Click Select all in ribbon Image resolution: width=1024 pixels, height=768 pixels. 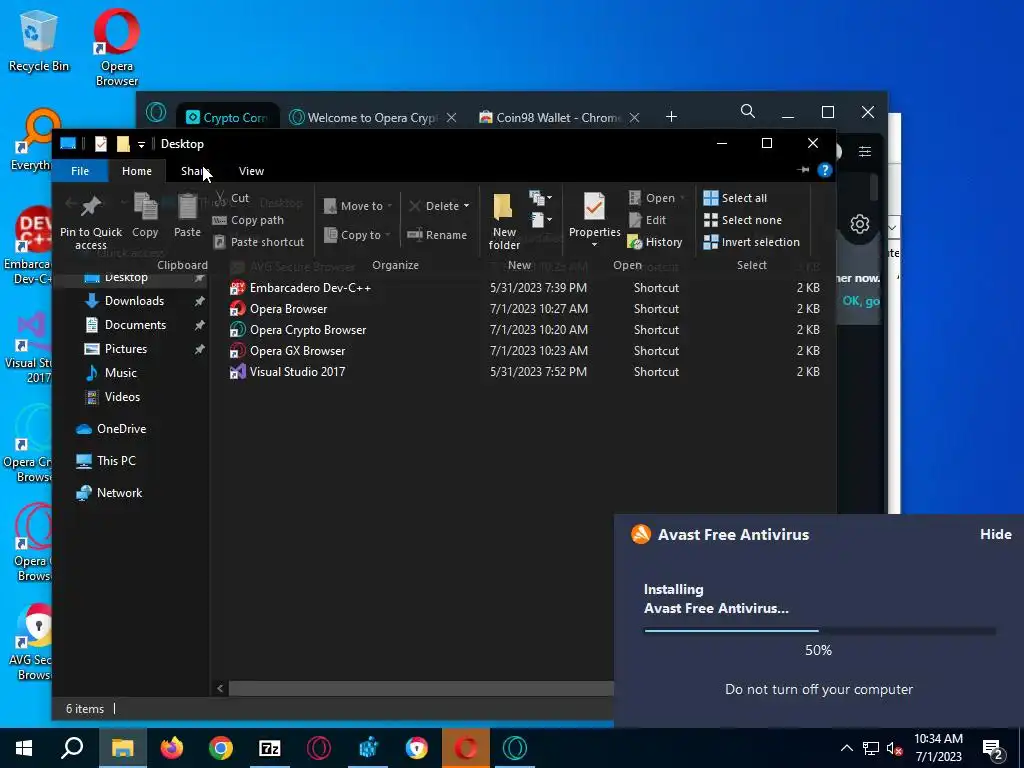coord(735,198)
